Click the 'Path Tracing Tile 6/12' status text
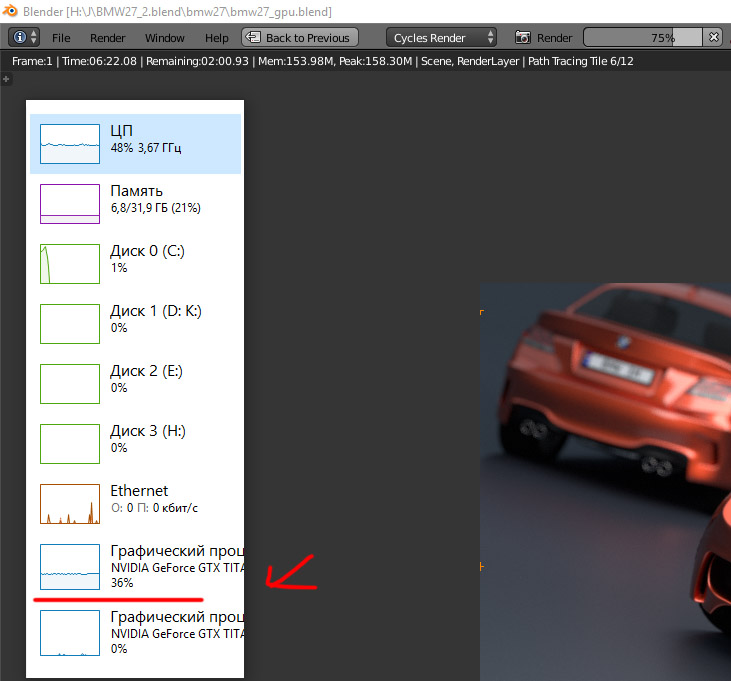 580,61
